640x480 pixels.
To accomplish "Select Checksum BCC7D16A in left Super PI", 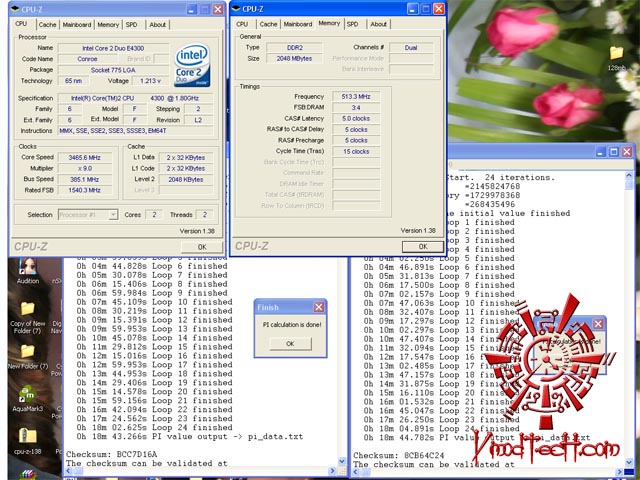I will click(111, 454).
